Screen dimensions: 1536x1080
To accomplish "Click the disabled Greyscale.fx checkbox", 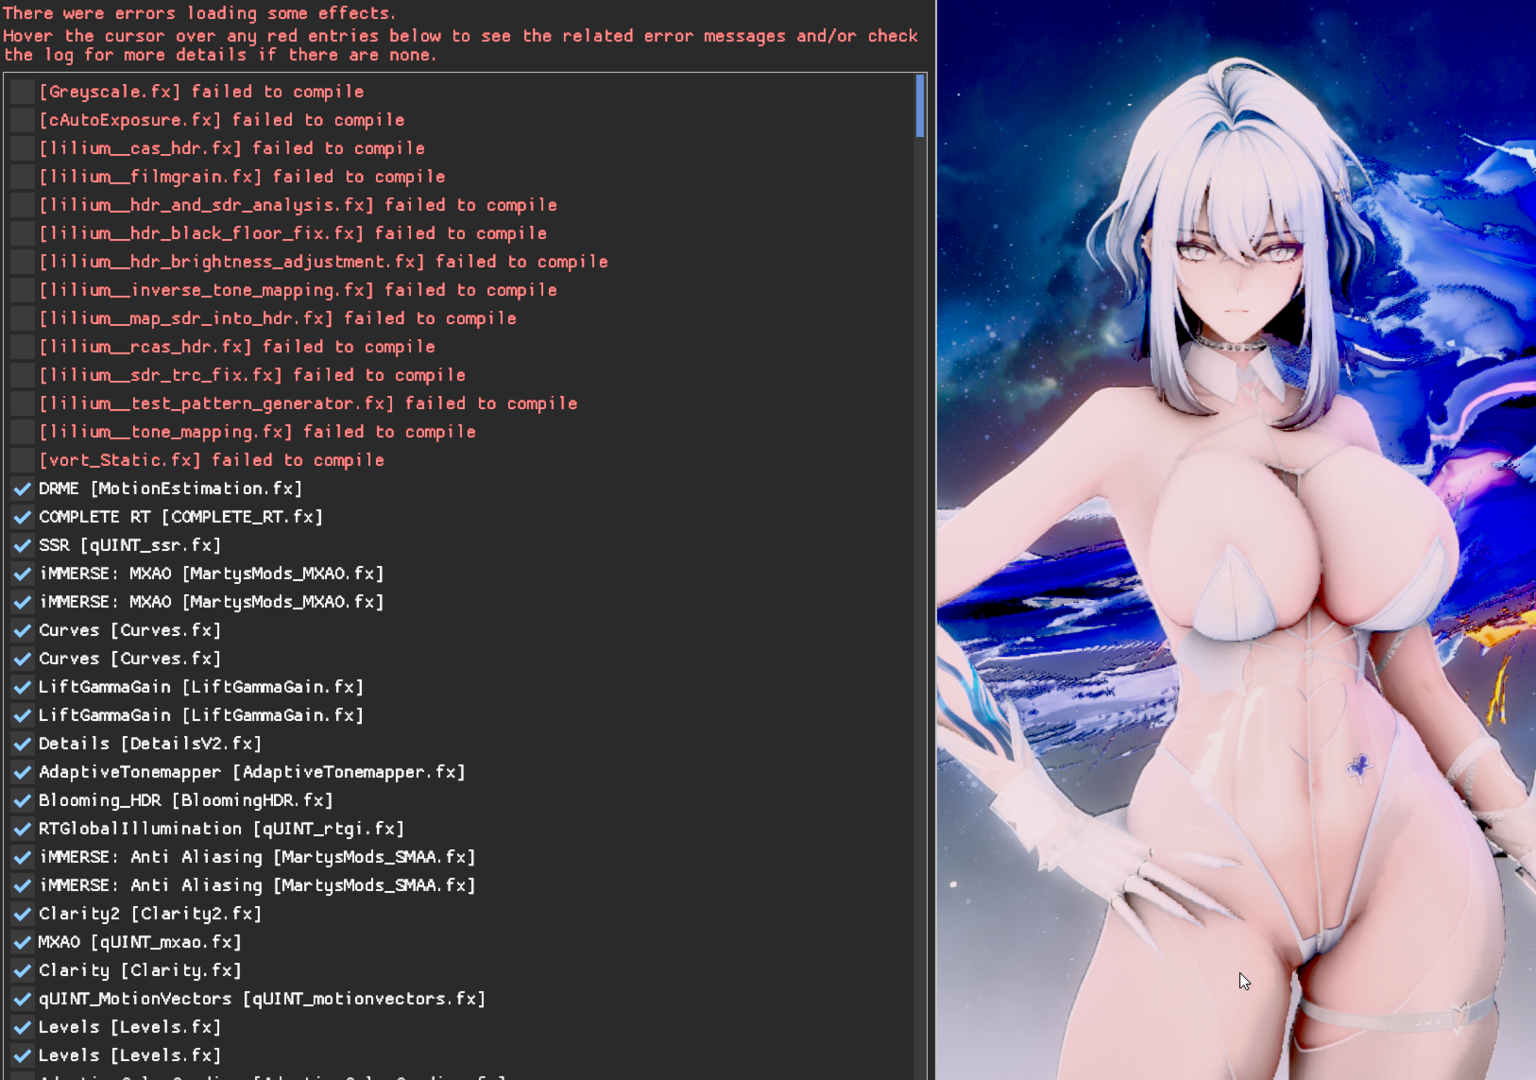I will pos(22,92).
